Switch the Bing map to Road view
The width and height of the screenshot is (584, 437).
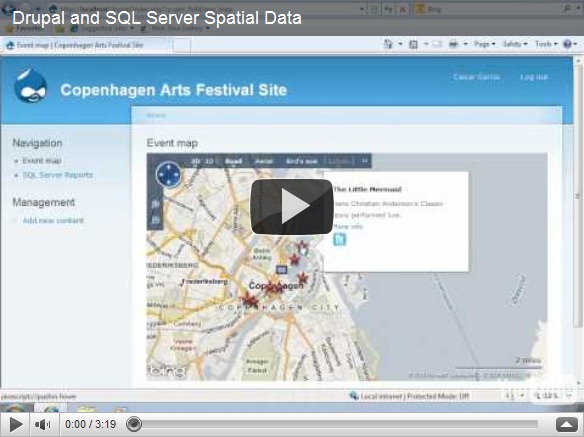click(234, 161)
